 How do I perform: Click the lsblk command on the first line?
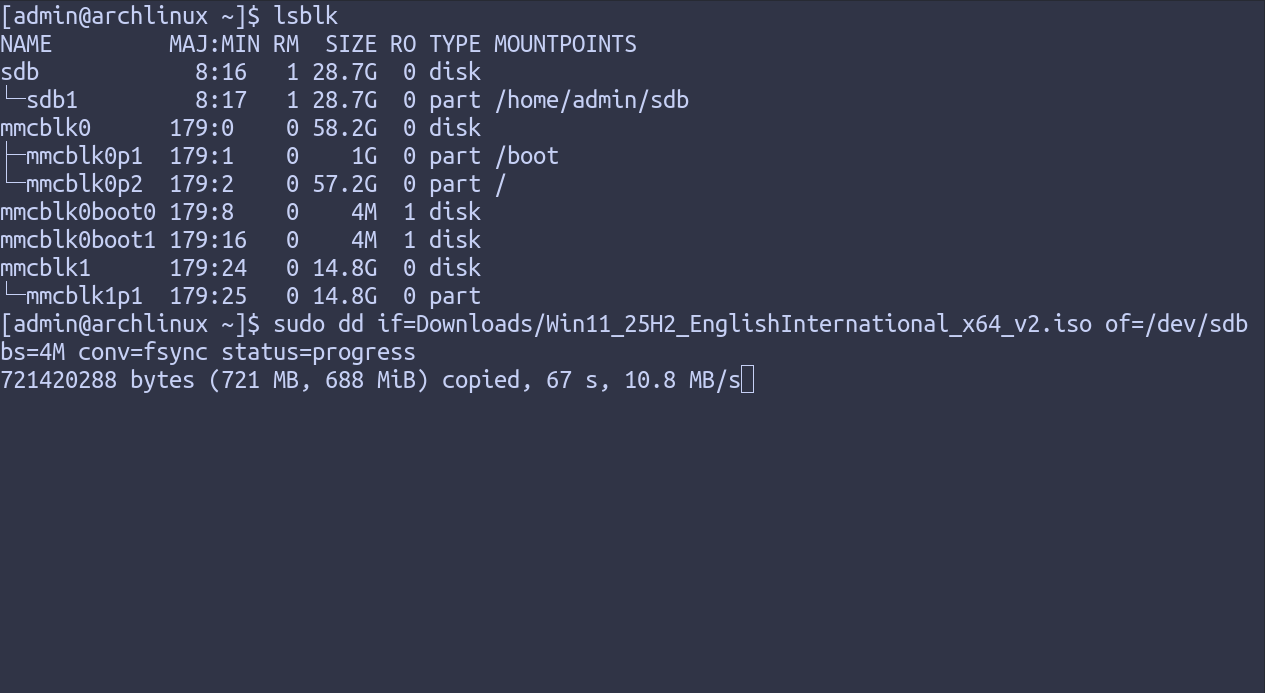click(x=305, y=16)
